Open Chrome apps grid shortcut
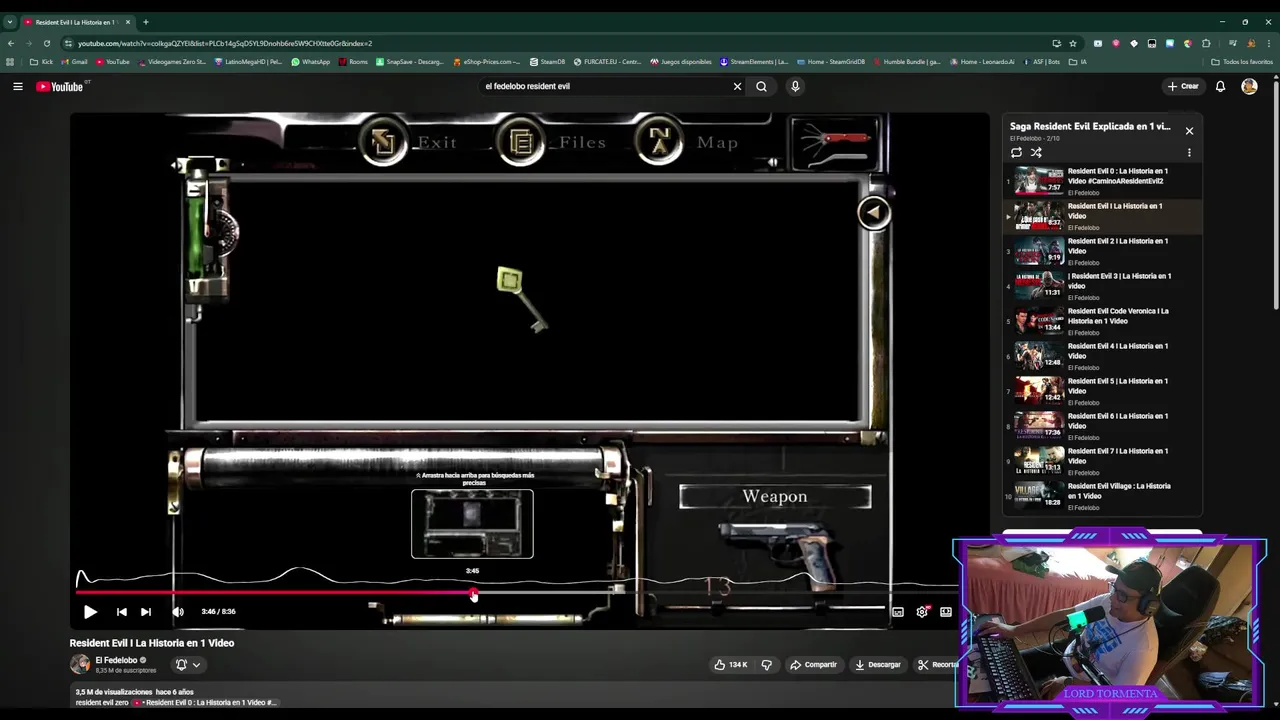 point(11,62)
